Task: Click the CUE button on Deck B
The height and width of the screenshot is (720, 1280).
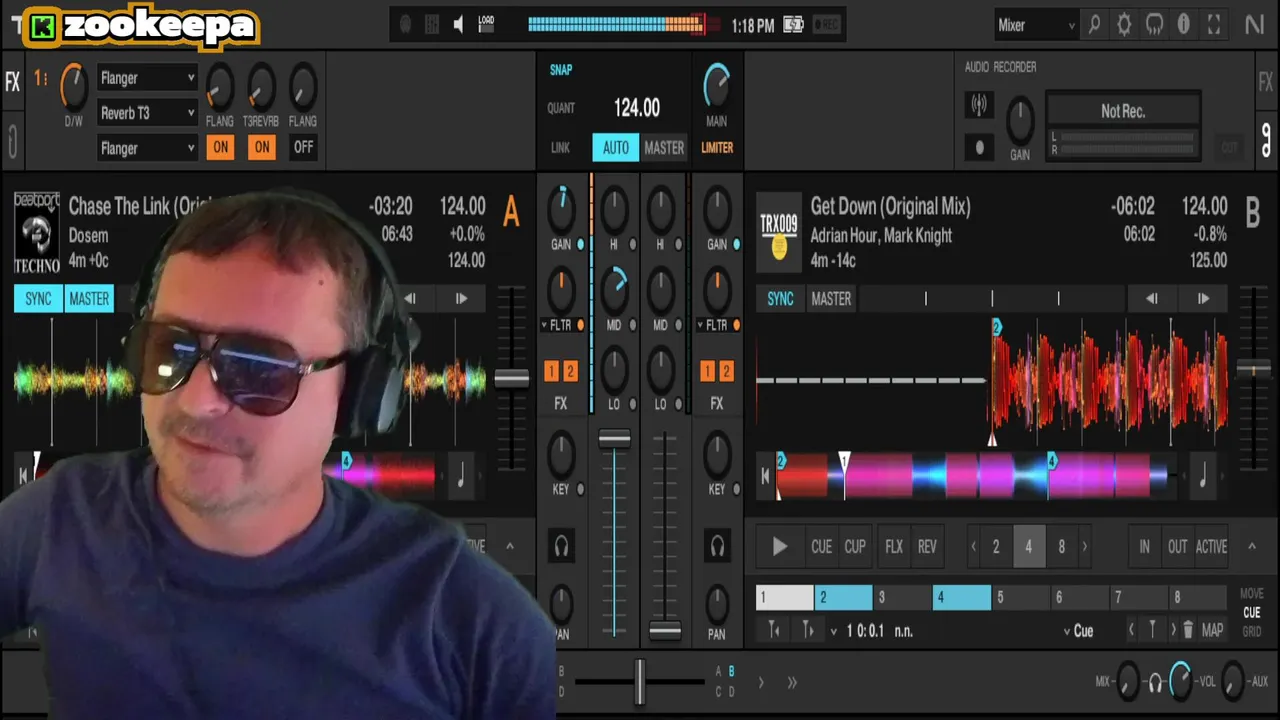Action: click(821, 546)
